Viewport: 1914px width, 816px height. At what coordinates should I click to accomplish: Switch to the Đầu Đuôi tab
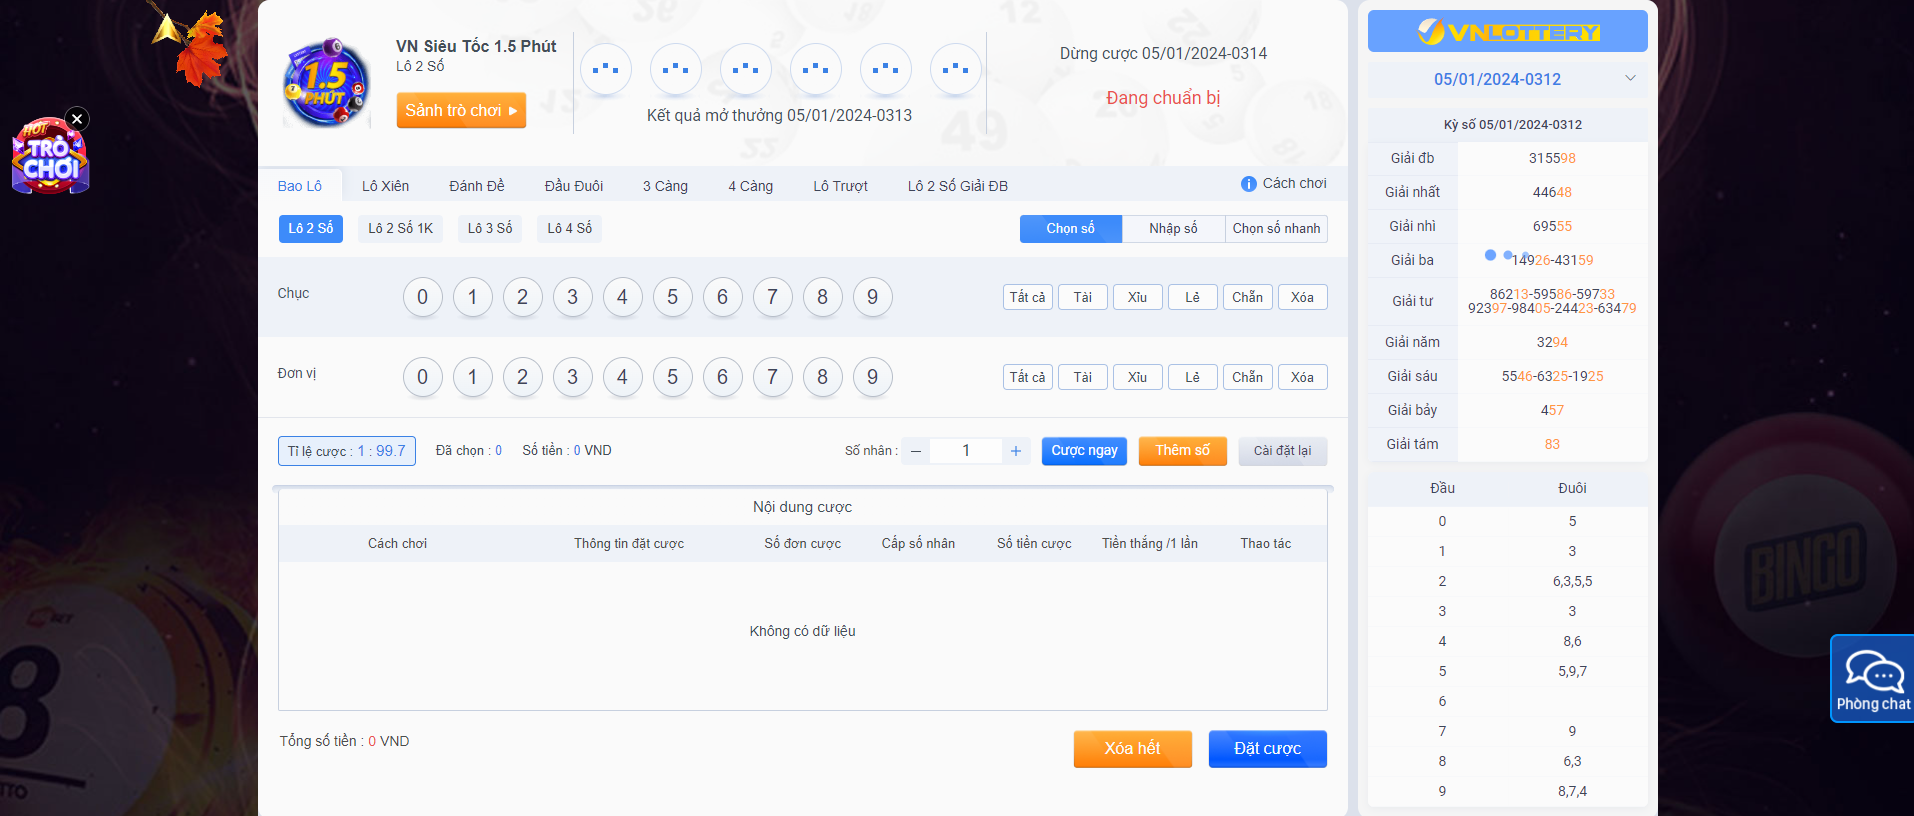(x=574, y=186)
